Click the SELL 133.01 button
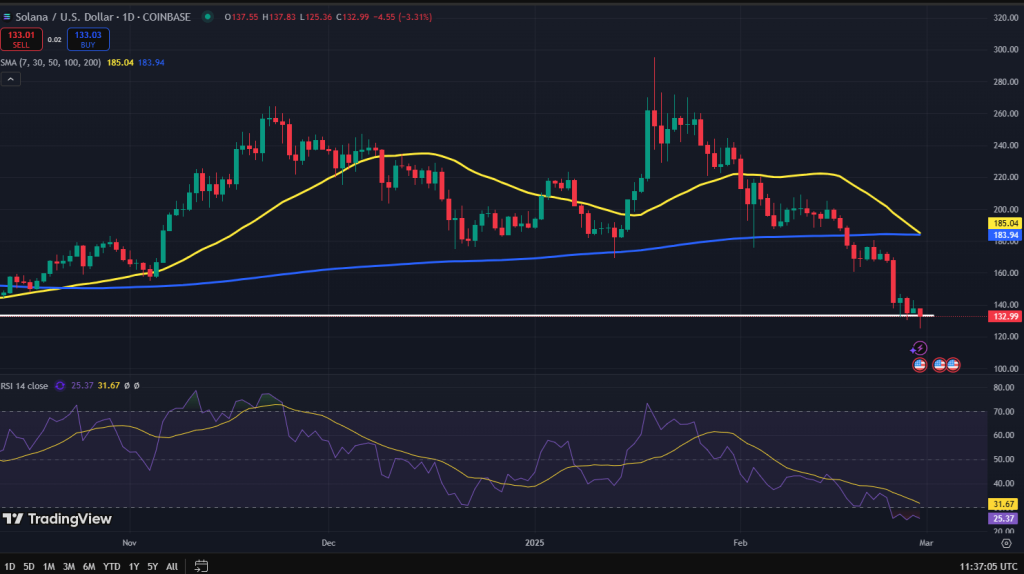The width and height of the screenshot is (1024, 574). point(22,39)
